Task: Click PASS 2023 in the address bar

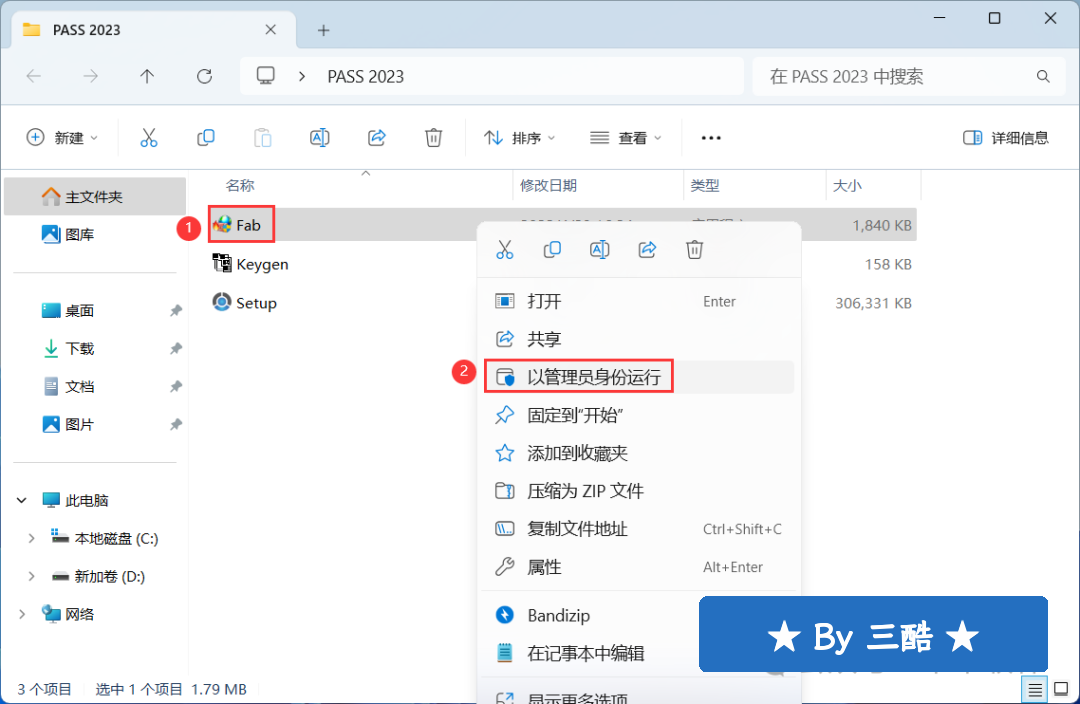Action: (366, 76)
